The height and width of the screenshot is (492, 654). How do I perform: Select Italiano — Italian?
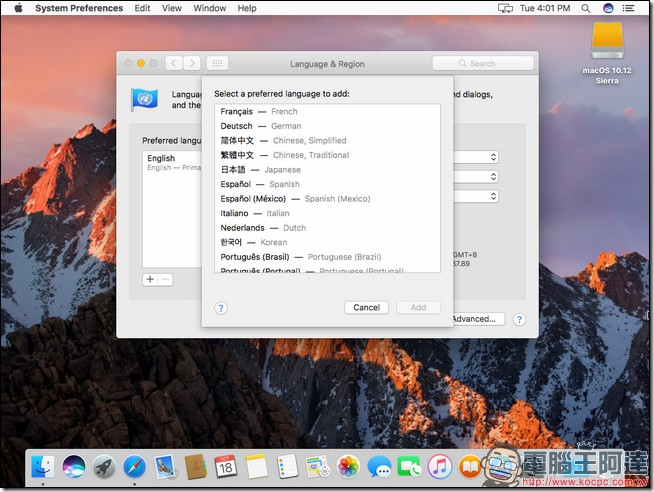point(327,213)
